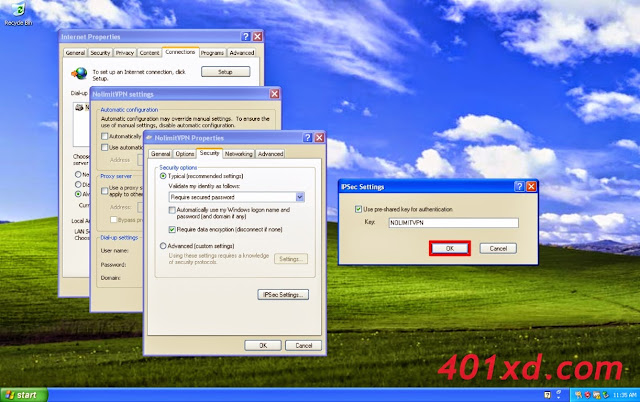
Task: Open Advanced tab in NolimitVPN Properties
Action: point(270,154)
